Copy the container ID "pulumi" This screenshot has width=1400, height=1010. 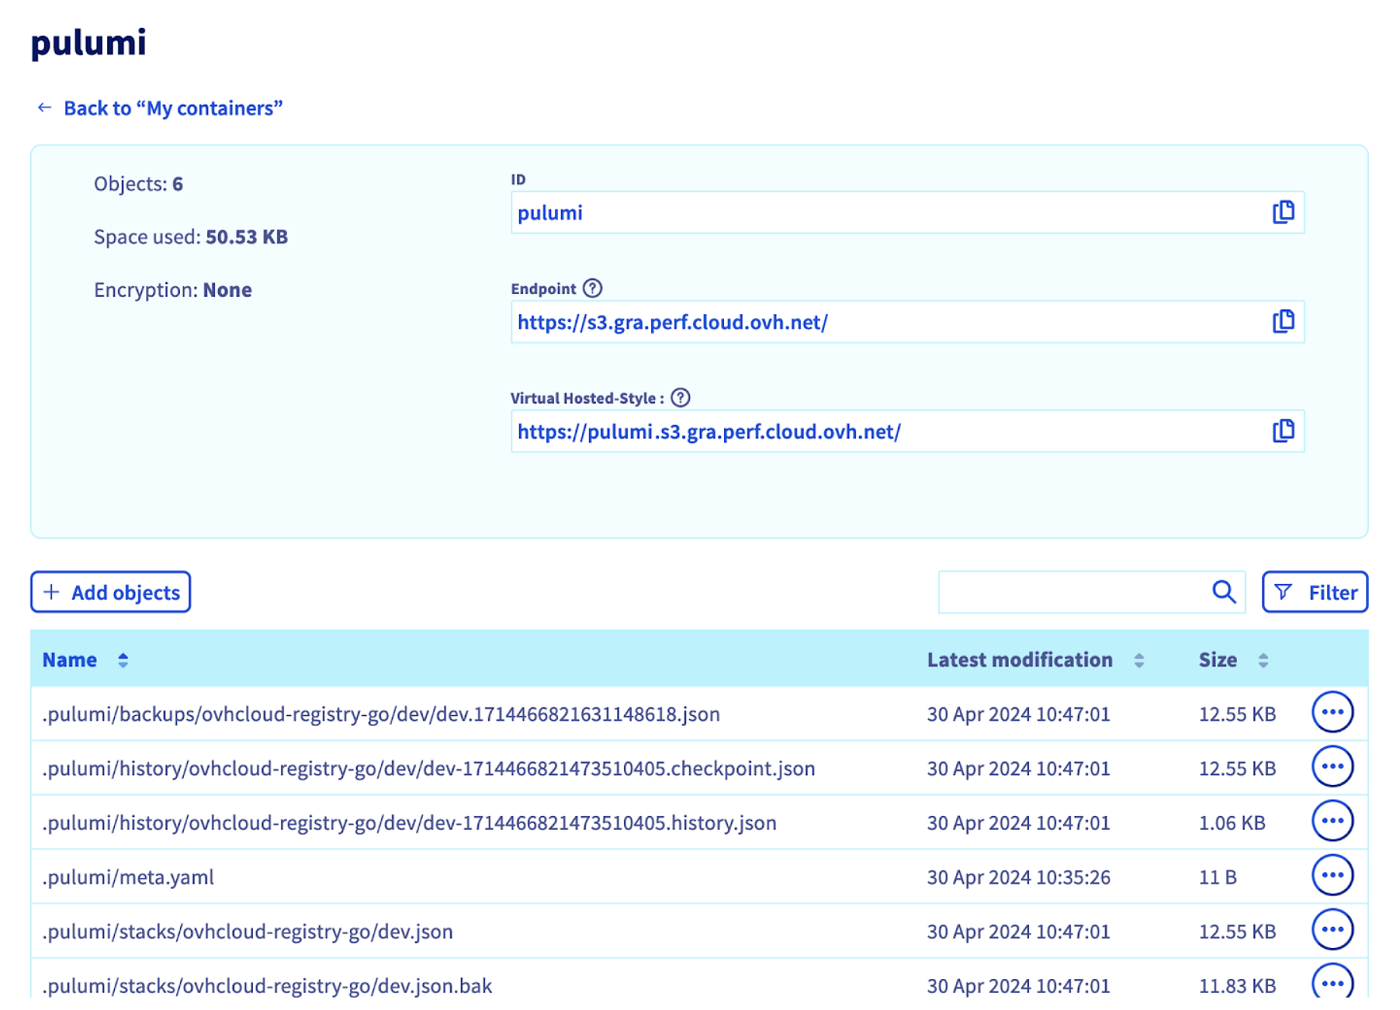[x=1283, y=212]
